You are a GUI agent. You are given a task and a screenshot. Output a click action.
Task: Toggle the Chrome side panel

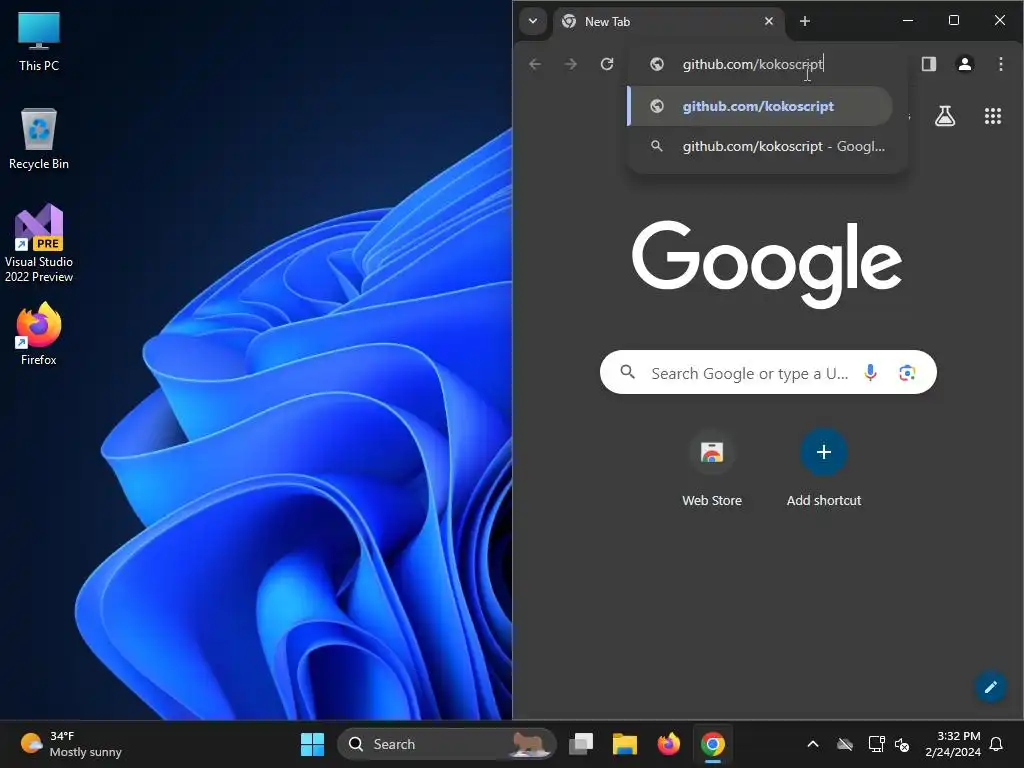coord(929,64)
